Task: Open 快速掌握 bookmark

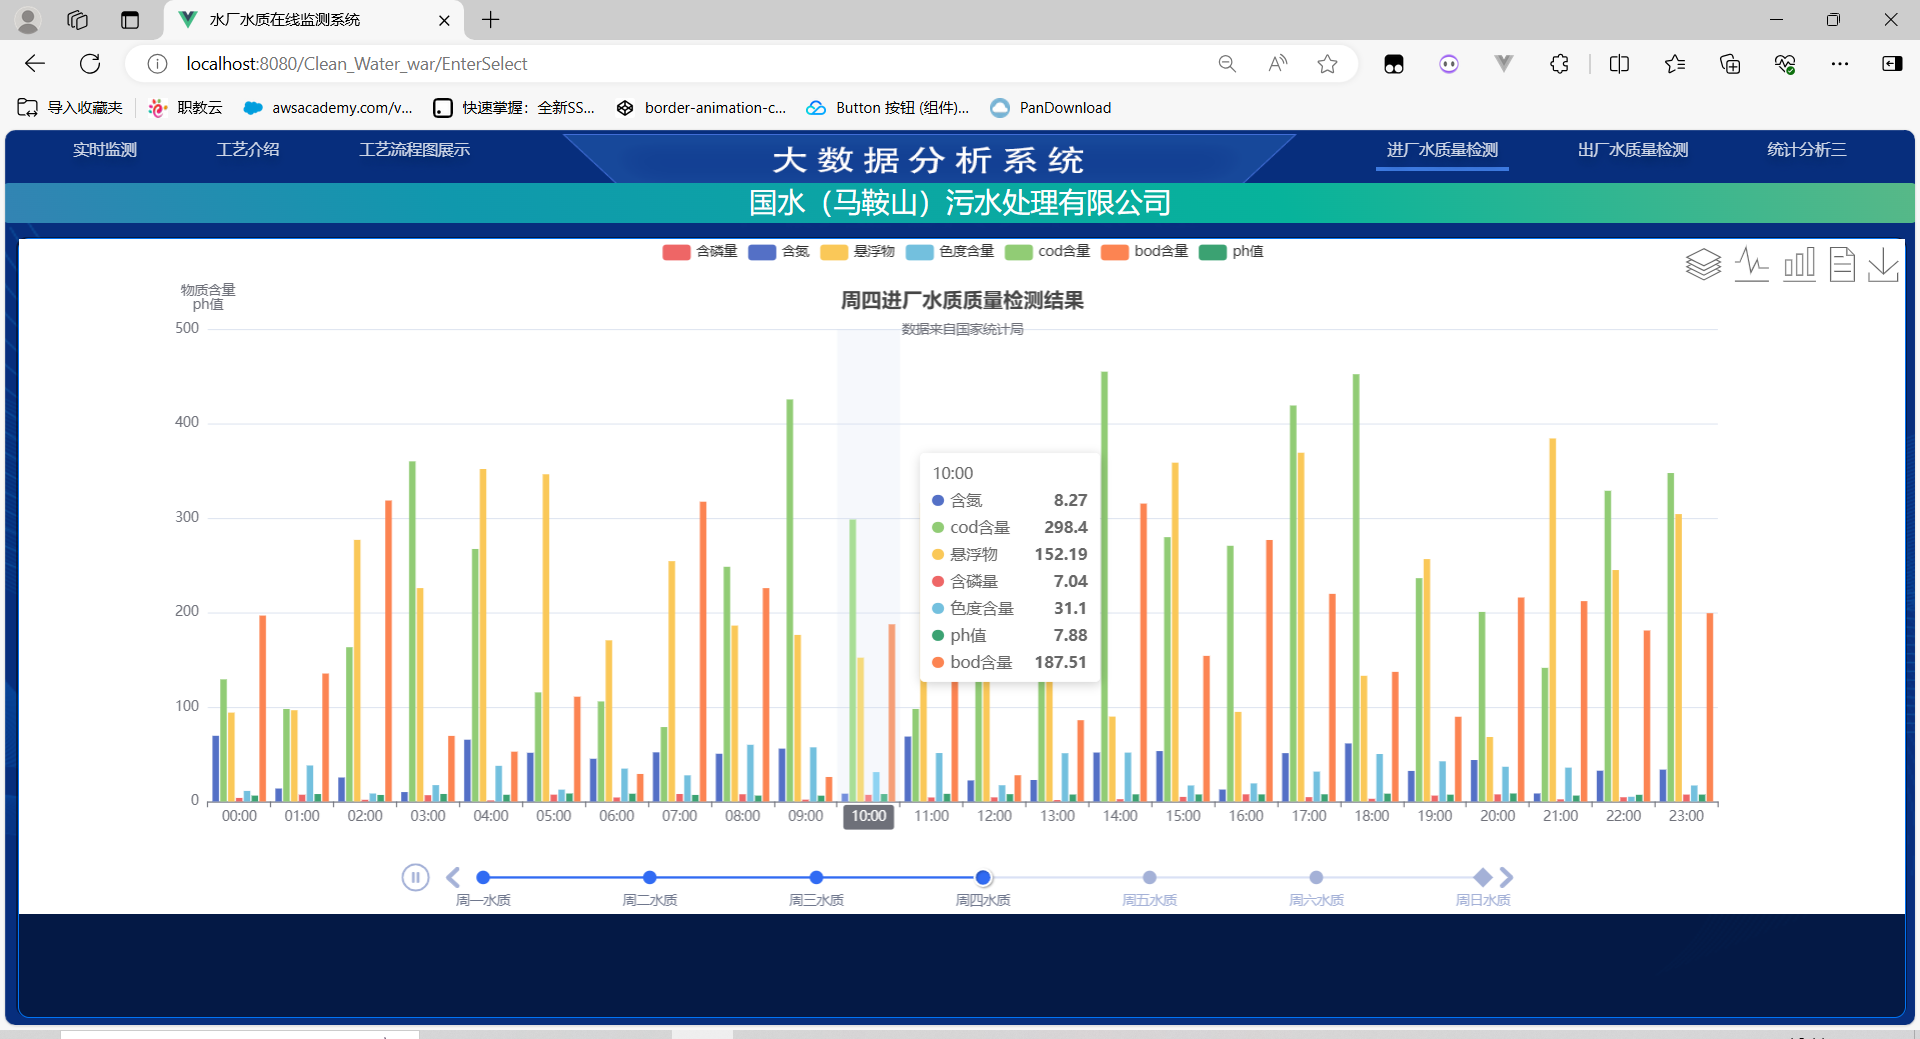Action: point(514,108)
